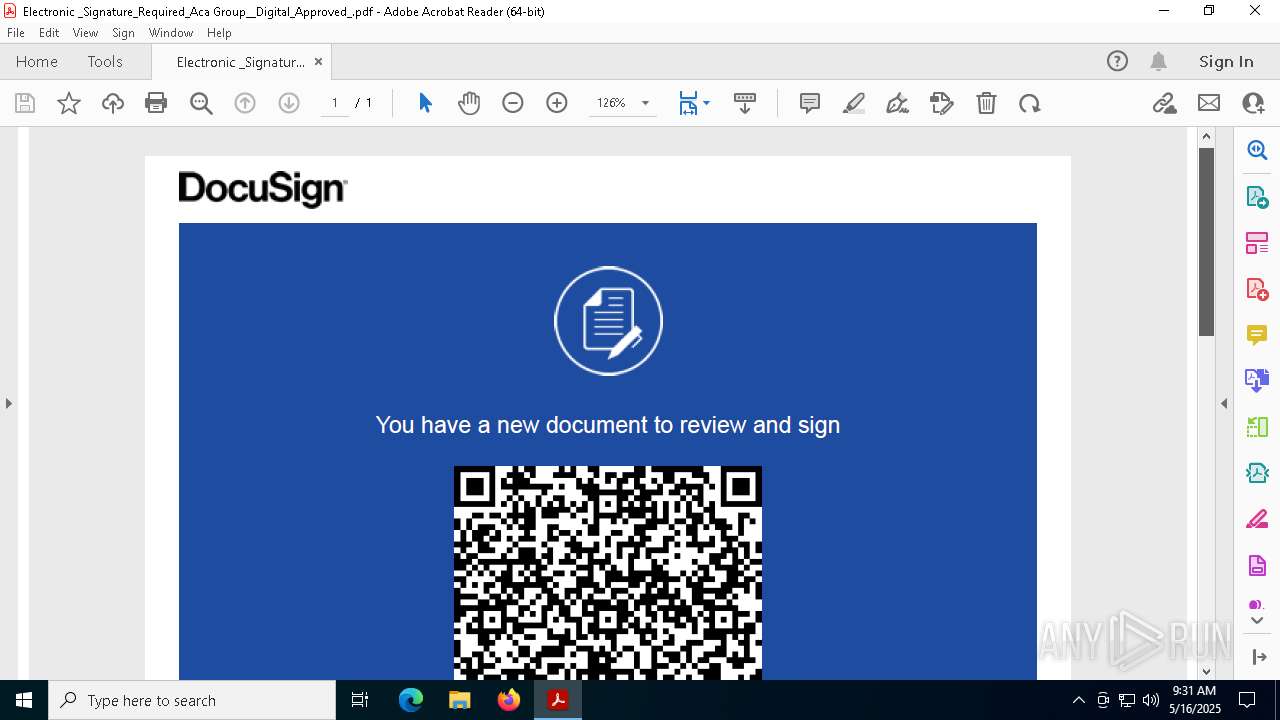The image size is (1280, 720).
Task: Click the Delete trash icon
Action: (x=986, y=103)
